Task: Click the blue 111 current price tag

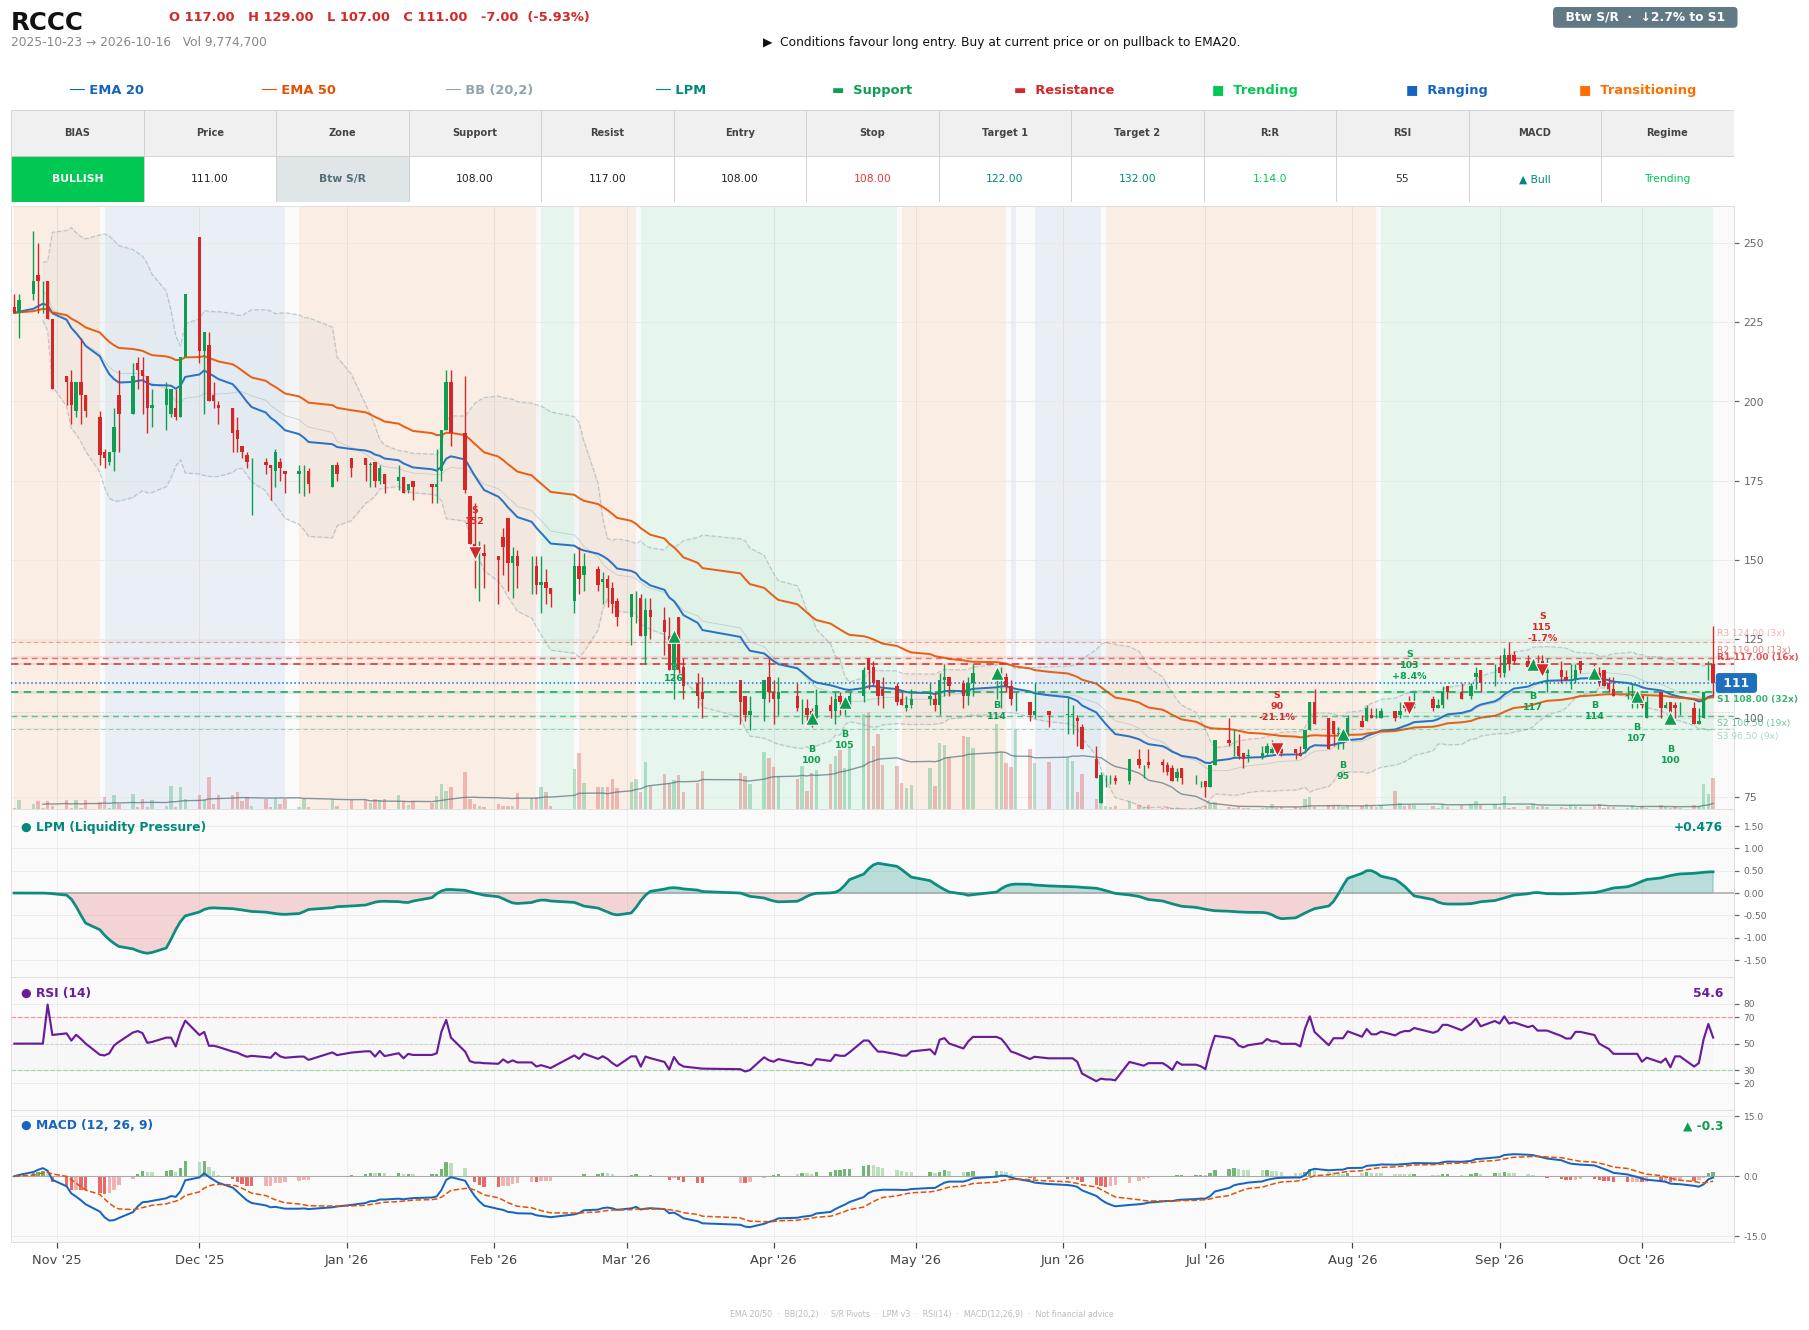Action: tap(1736, 683)
